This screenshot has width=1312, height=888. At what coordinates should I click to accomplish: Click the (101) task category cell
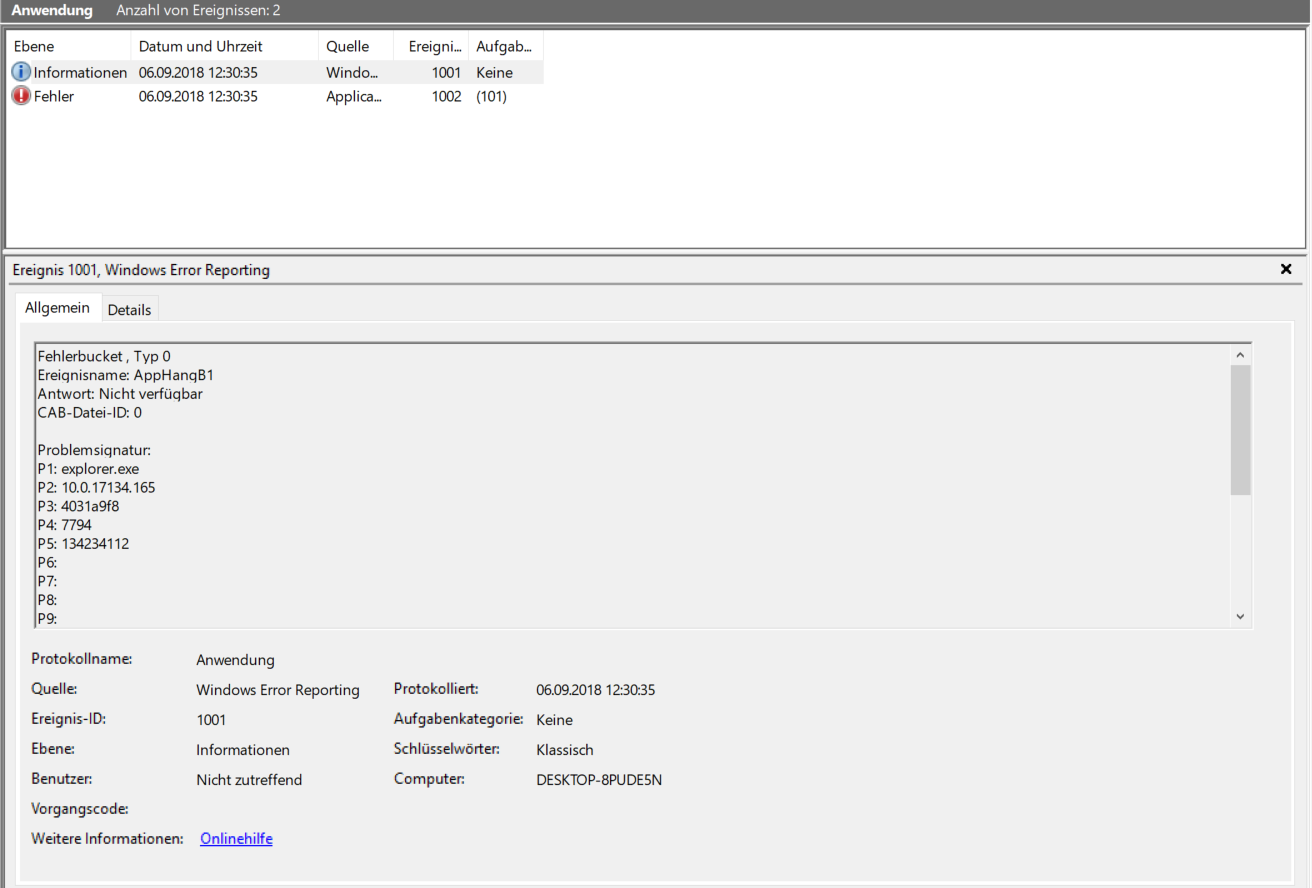pyautogui.click(x=491, y=96)
